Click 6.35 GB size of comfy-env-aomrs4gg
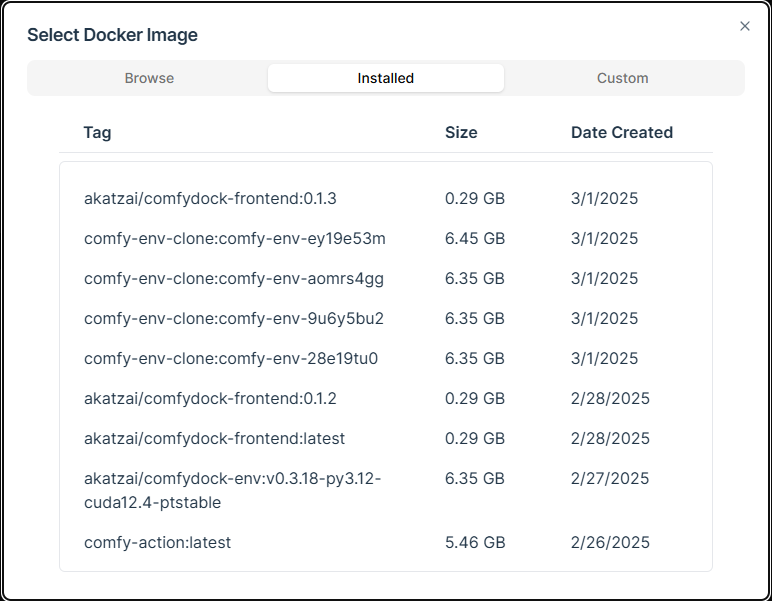 point(475,279)
